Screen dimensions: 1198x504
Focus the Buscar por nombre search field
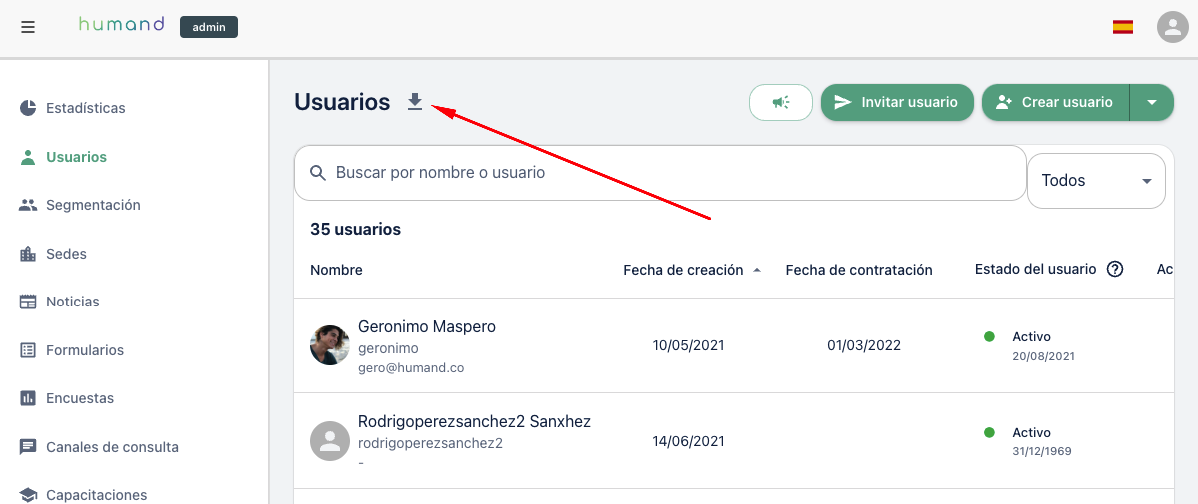[660, 173]
